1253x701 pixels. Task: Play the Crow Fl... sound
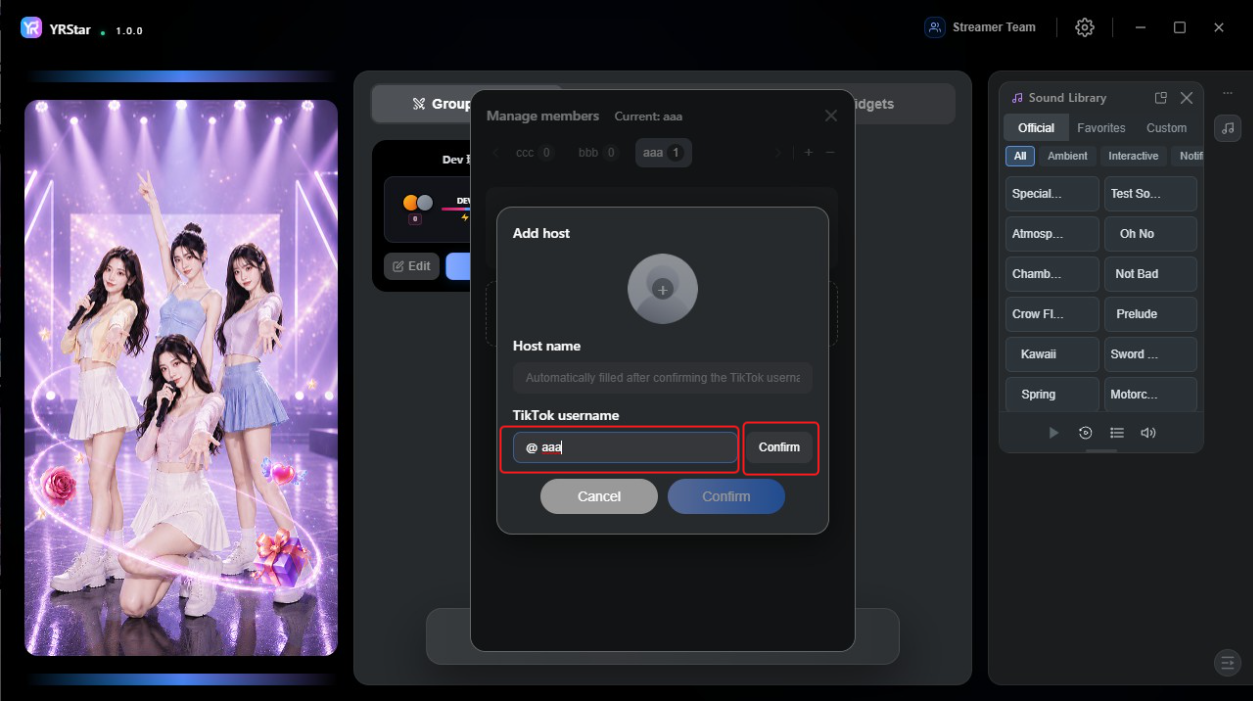click(x=1052, y=314)
